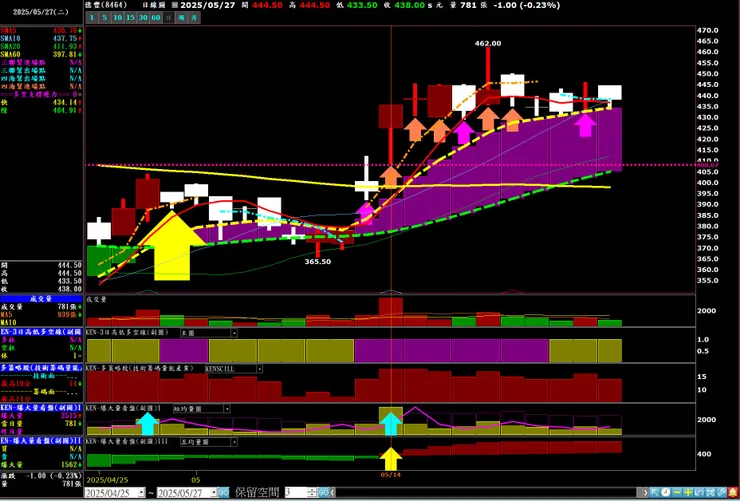Click the 05/14 date marker on time axis
The image size is (740, 501).
pyautogui.click(x=391, y=475)
